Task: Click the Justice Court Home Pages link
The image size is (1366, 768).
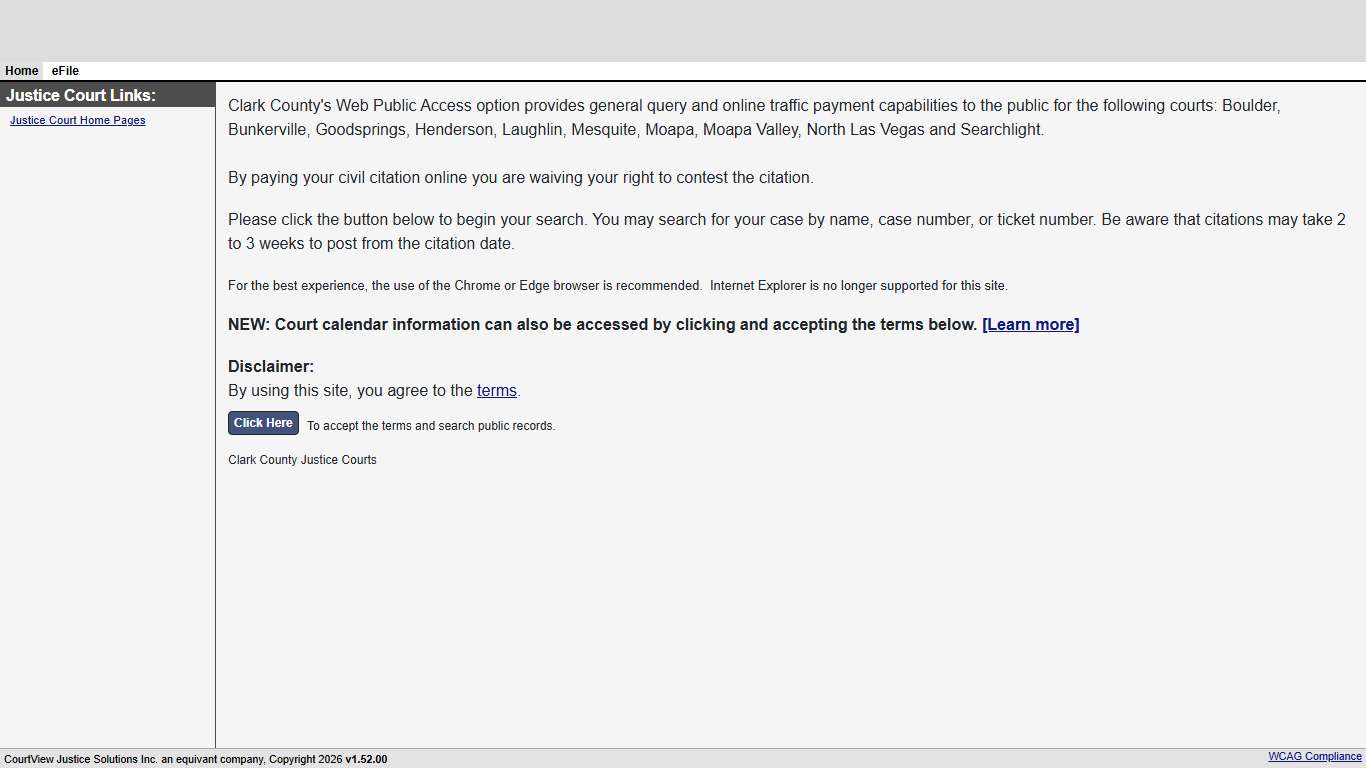Action: tap(77, 120)
